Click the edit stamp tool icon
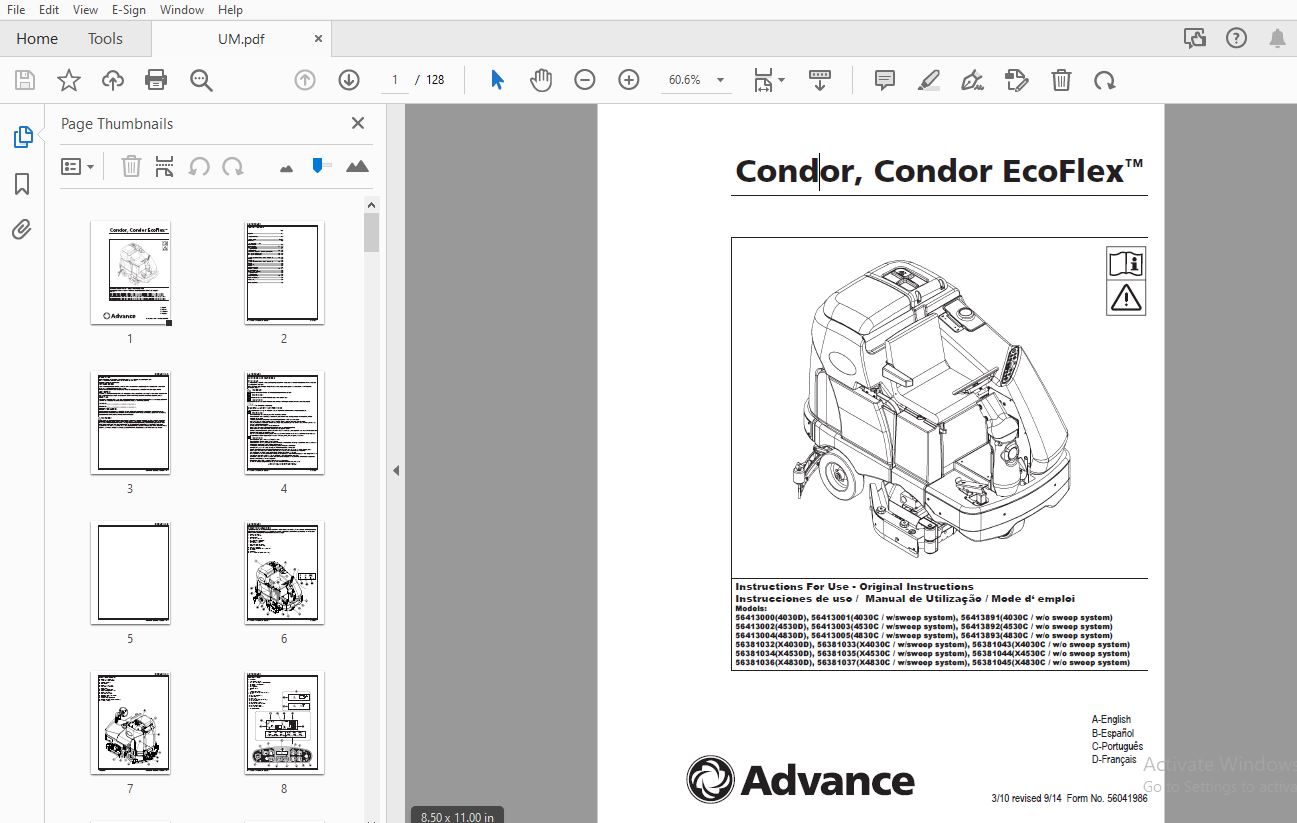 [x=1017, y=80]
